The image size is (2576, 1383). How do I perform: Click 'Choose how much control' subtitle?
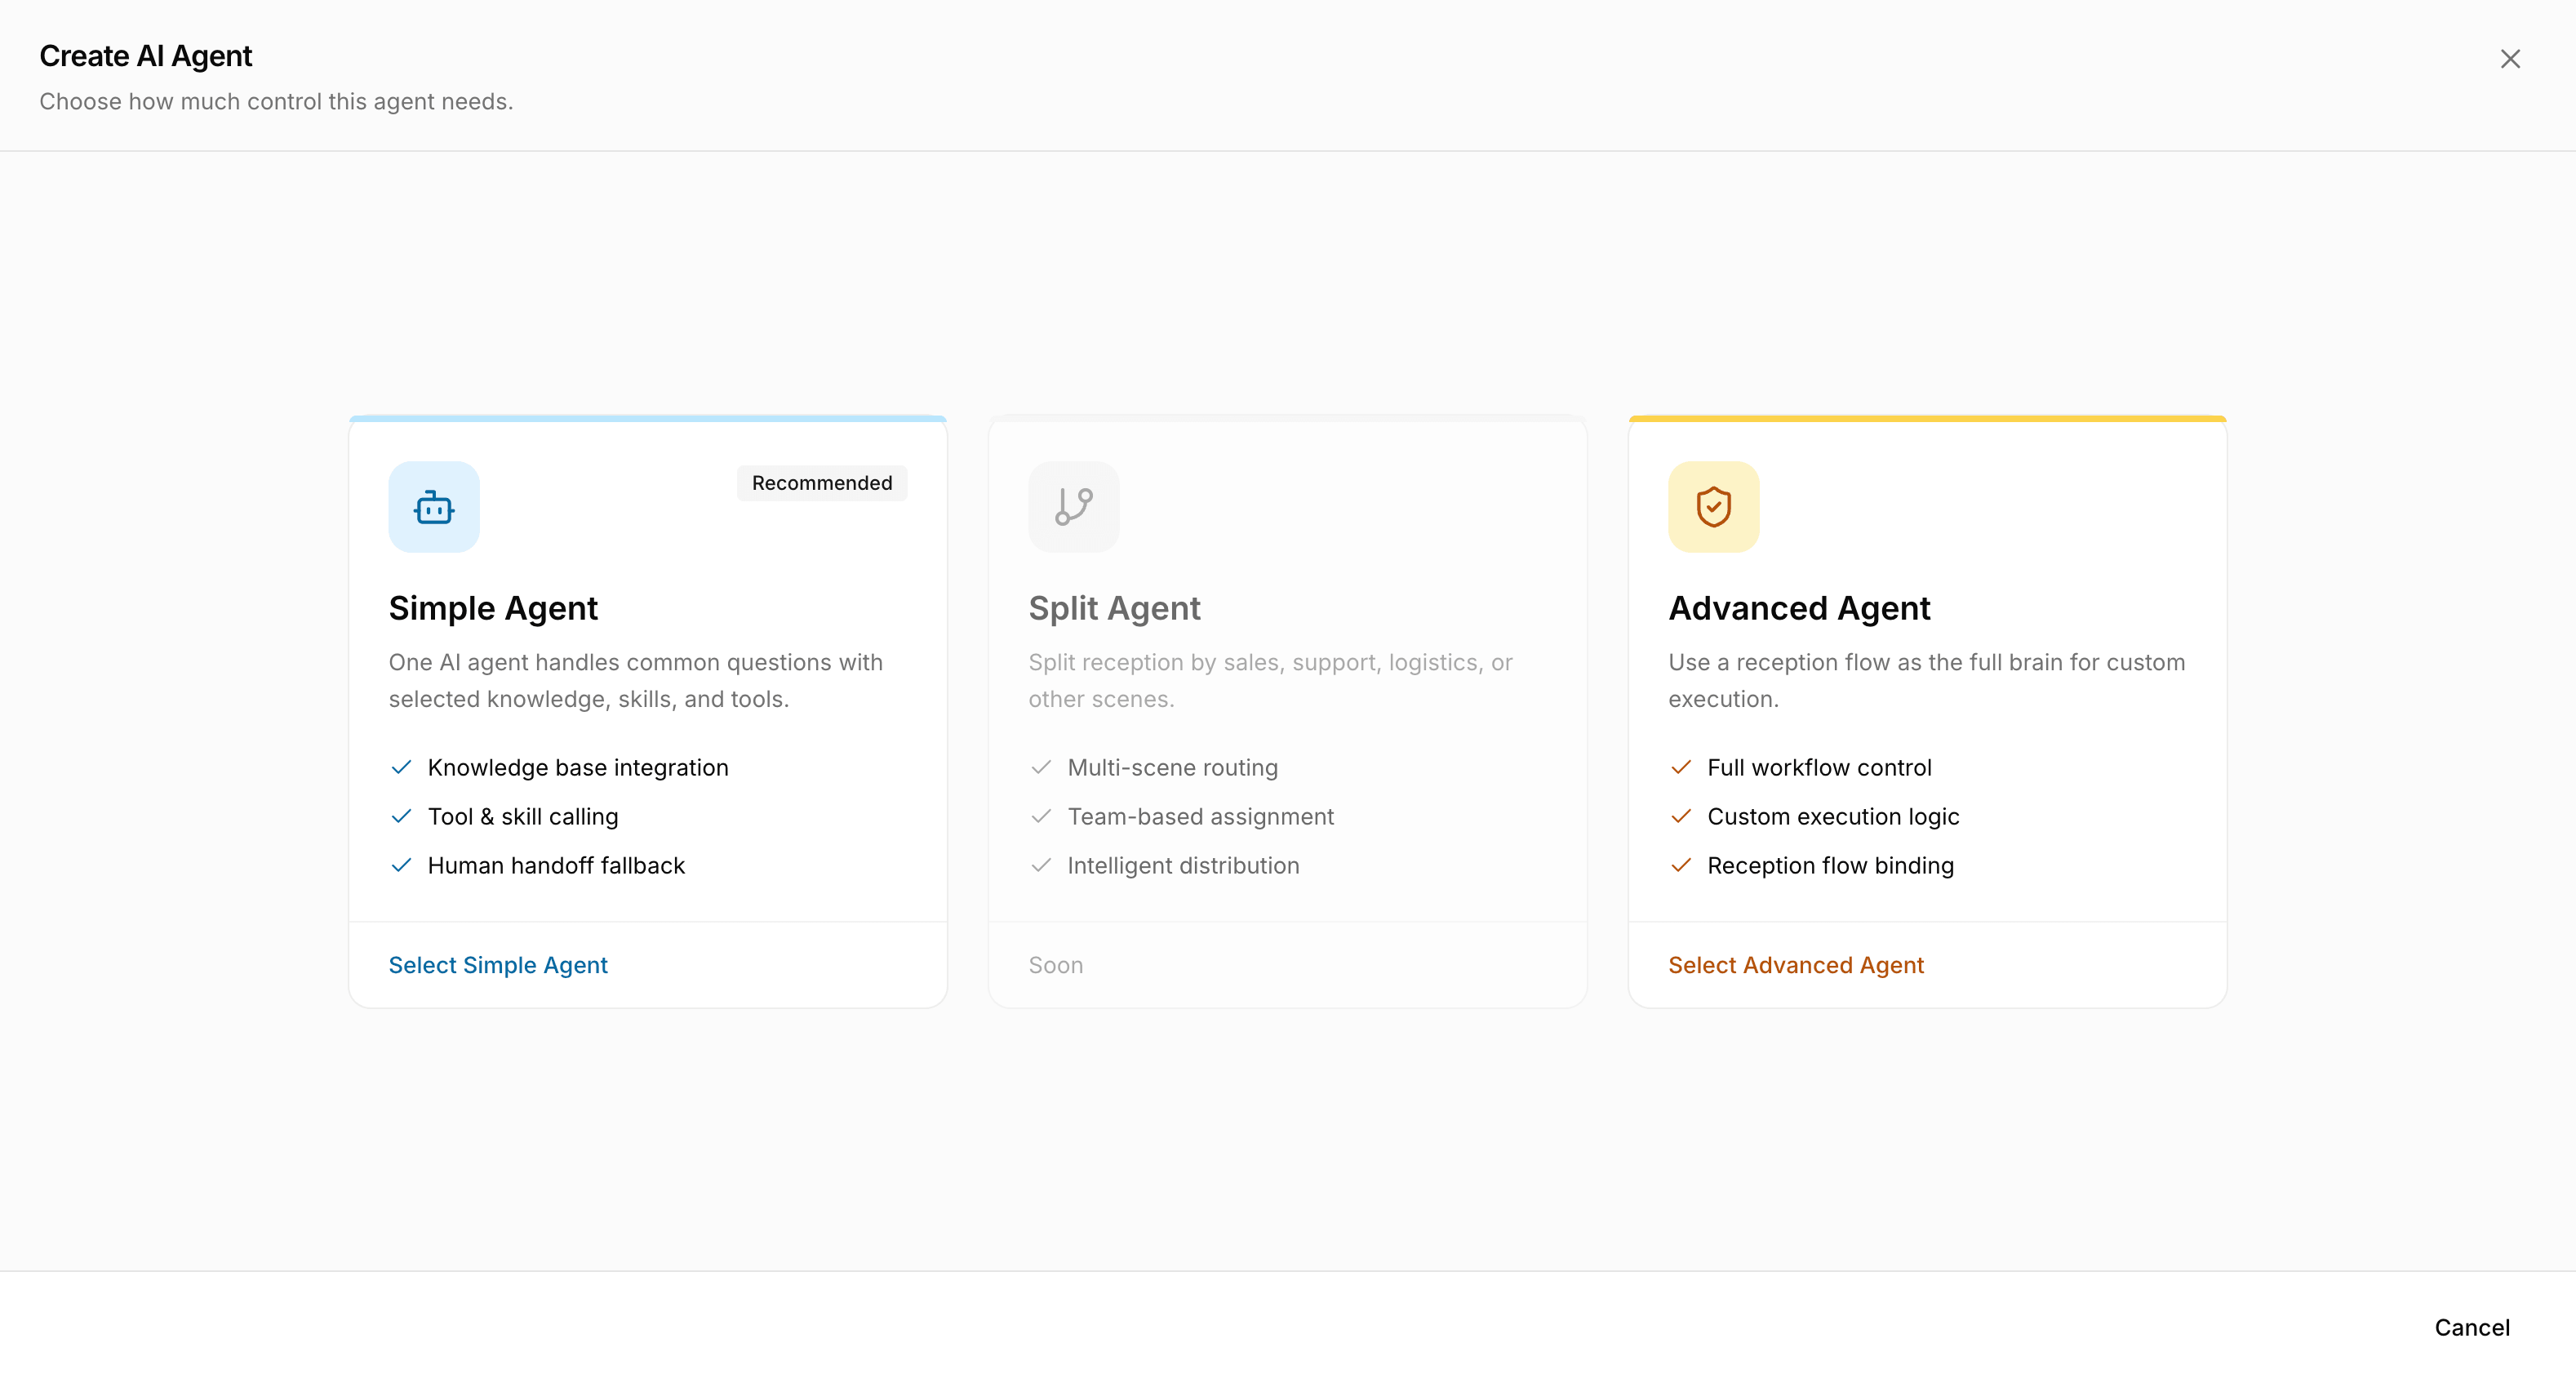point(276,102)
